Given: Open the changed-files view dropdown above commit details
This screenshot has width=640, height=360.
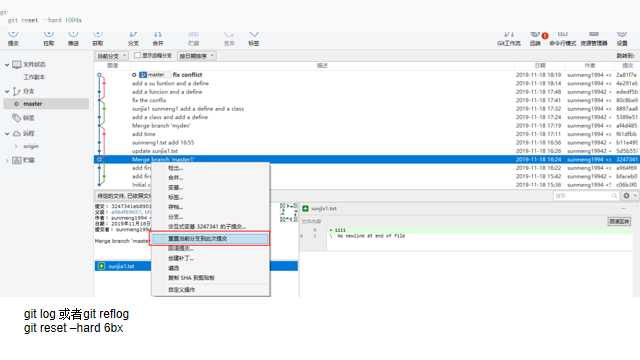Looking at the screenshot, I should pyautogui.click(x=124, y=196).
